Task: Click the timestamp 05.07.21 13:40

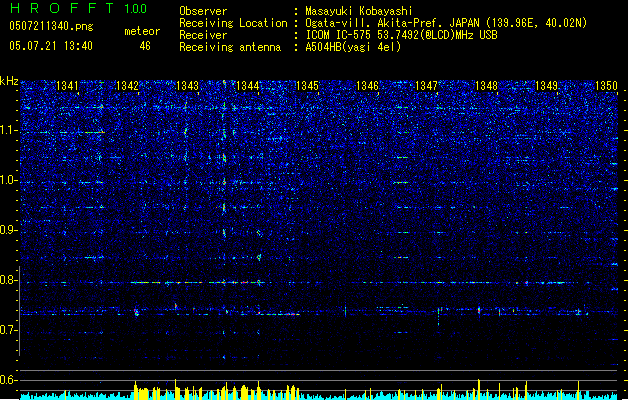Action: 51,46
